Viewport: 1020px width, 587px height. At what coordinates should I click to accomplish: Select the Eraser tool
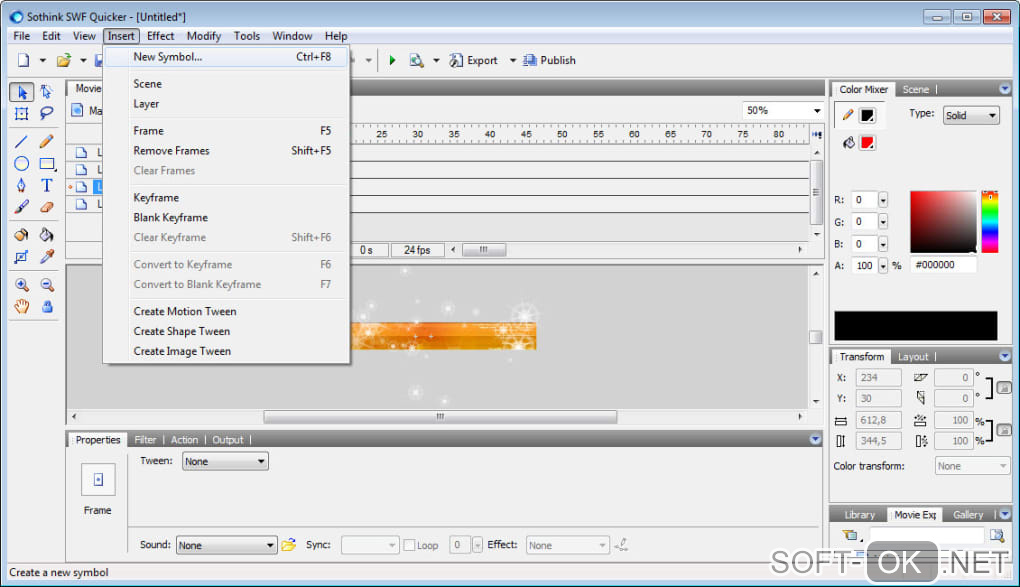[46, 208]
